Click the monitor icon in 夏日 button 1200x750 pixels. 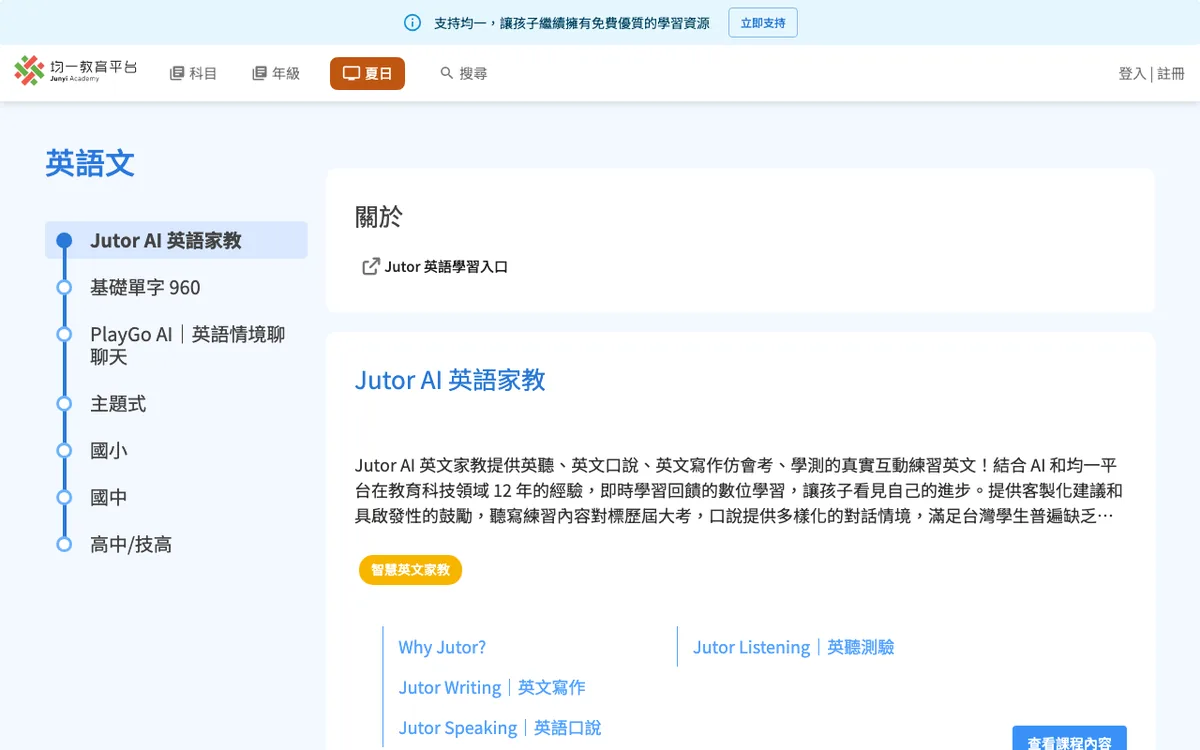(x=351, y=73)
